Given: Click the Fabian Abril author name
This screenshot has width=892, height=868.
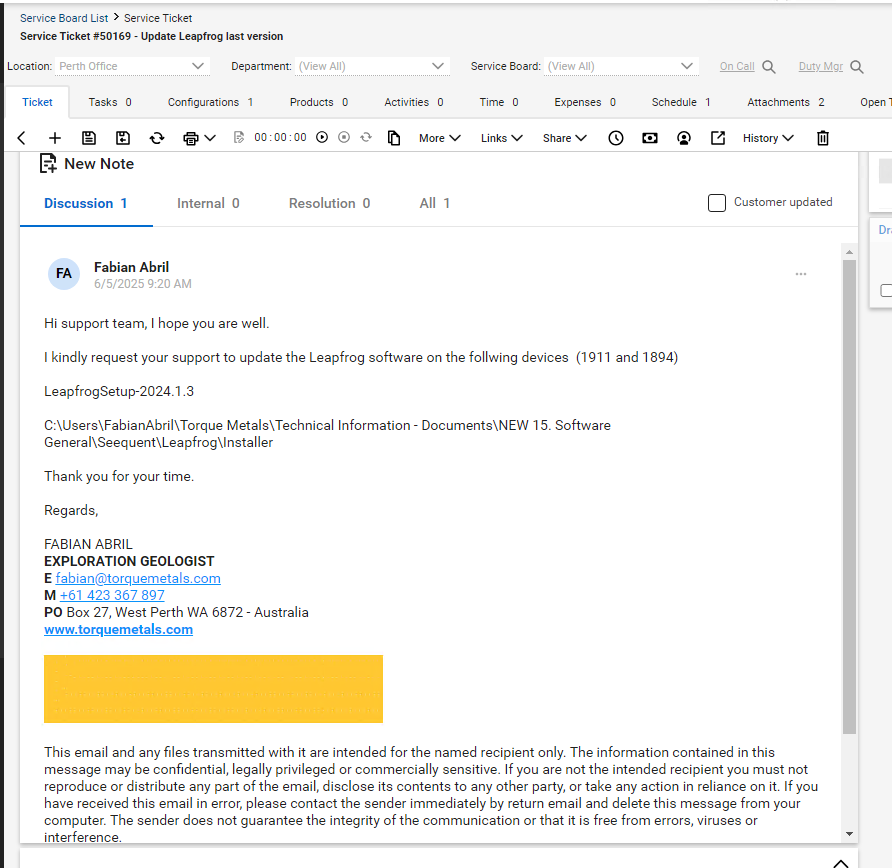Looking at the screenshot, I should (131, 267).
